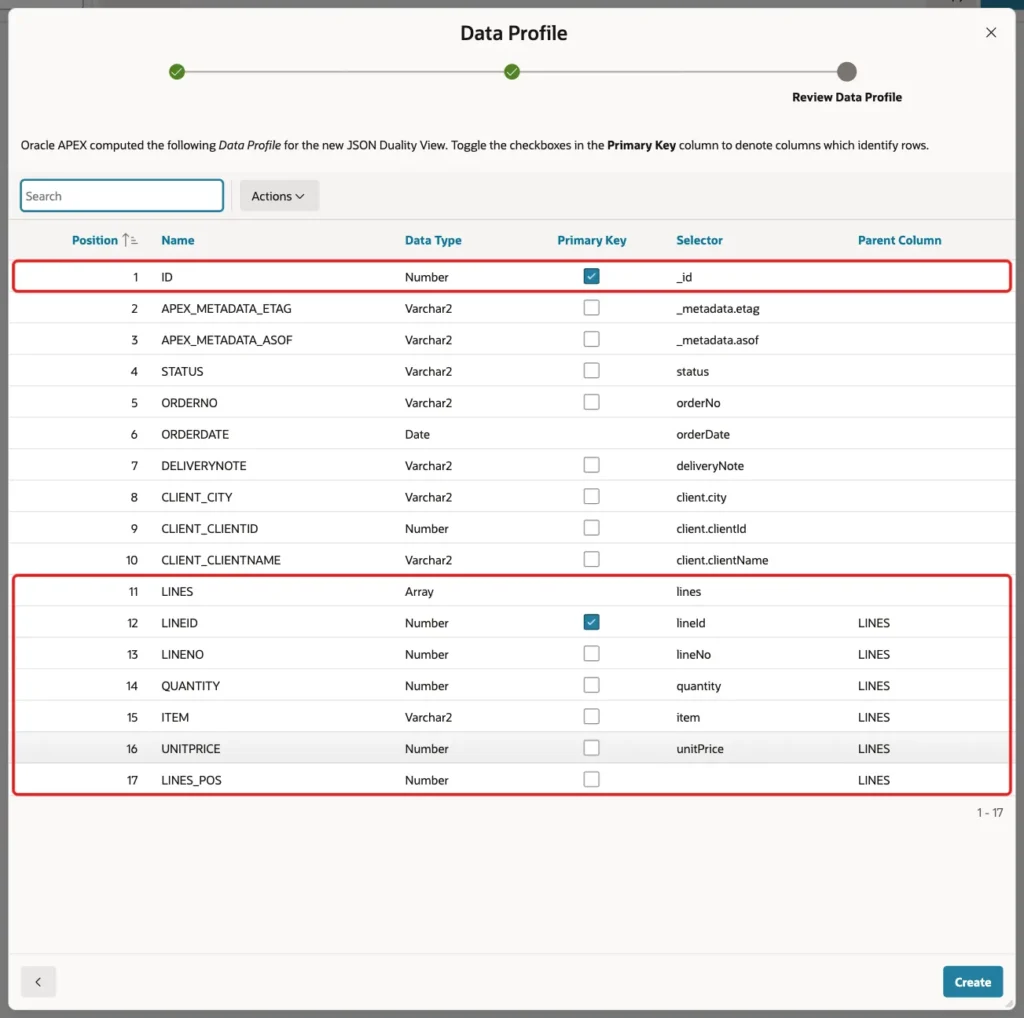Check Primary Key for QUANTITY row
The width and height of the screenshot is (1024, 1018).
(591, 685)
